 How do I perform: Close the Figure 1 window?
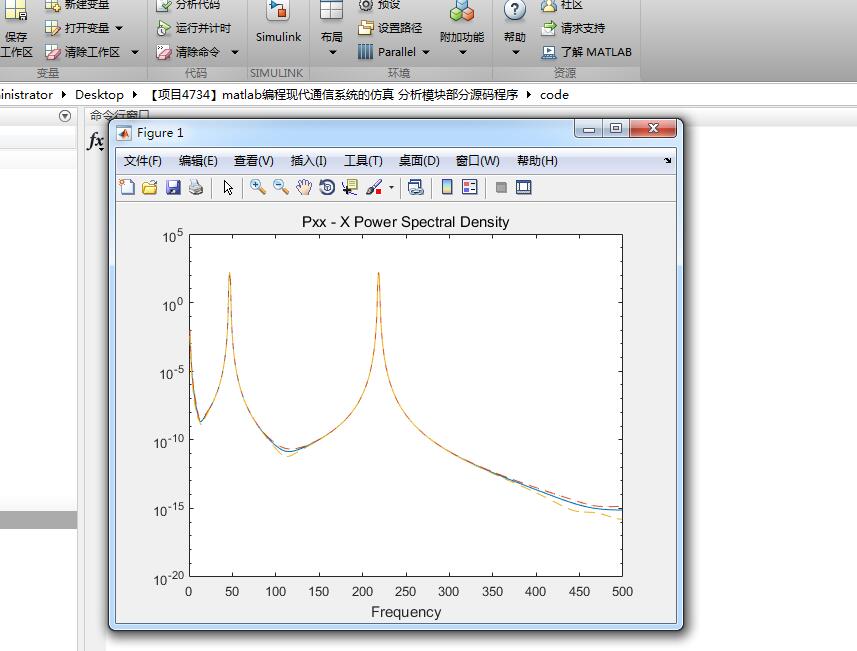(x=653, y=128)
